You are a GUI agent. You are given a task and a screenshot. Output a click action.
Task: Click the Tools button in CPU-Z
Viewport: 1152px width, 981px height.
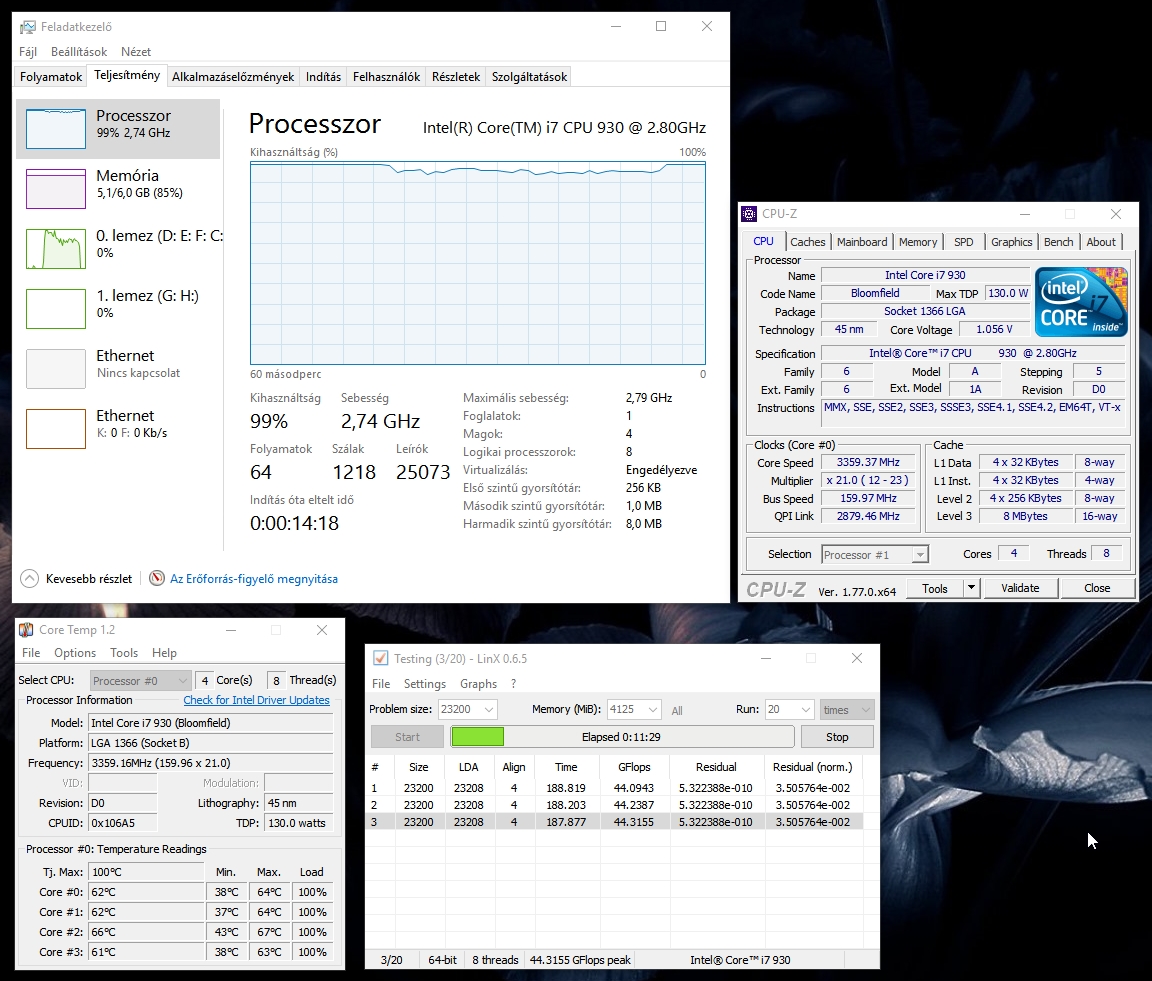point(934,589)
